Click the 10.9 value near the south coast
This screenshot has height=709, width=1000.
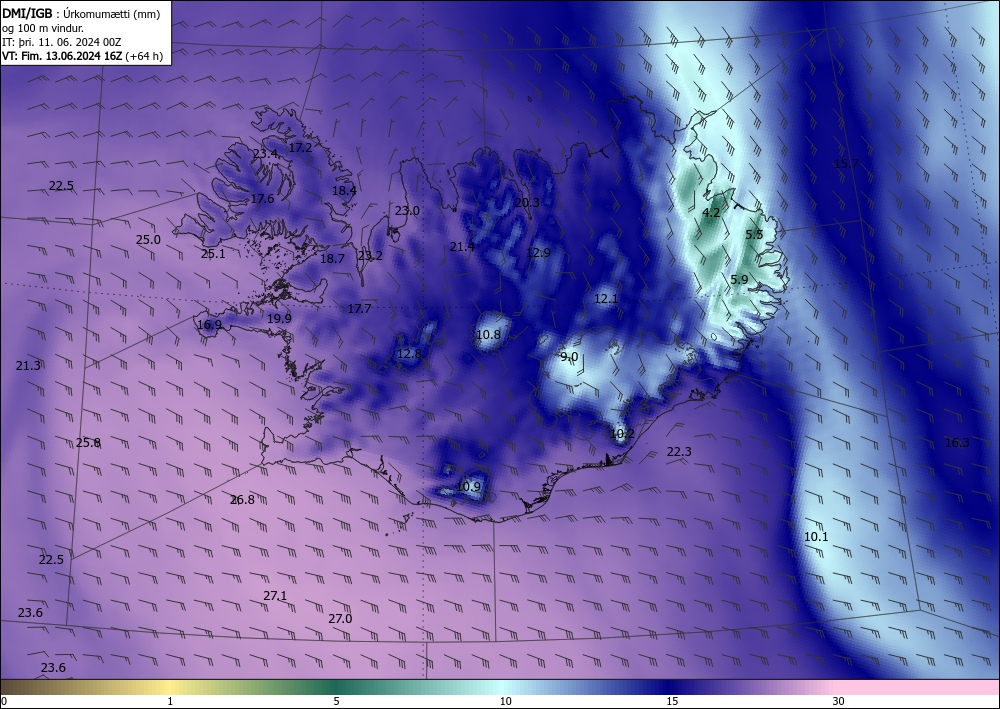coord(468,486)
